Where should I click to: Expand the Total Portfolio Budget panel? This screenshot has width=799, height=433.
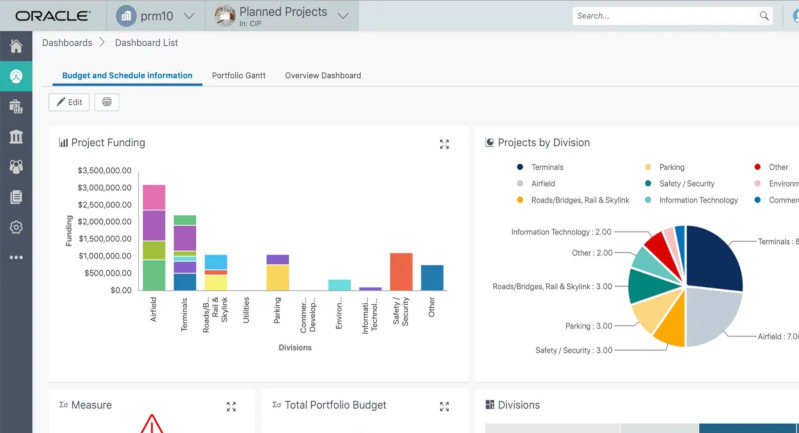[x=444, y=406]
